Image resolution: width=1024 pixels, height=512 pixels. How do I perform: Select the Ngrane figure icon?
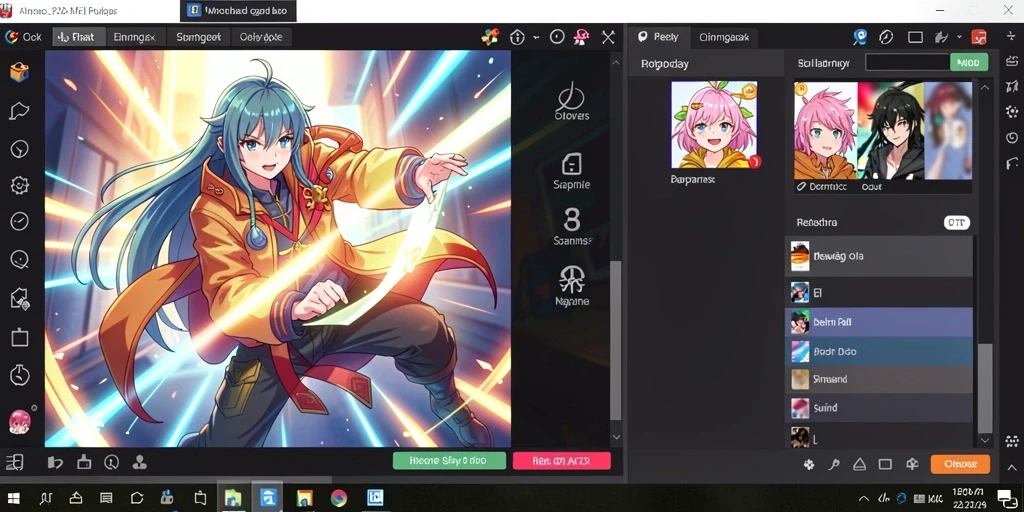click(x=571, y=286)
